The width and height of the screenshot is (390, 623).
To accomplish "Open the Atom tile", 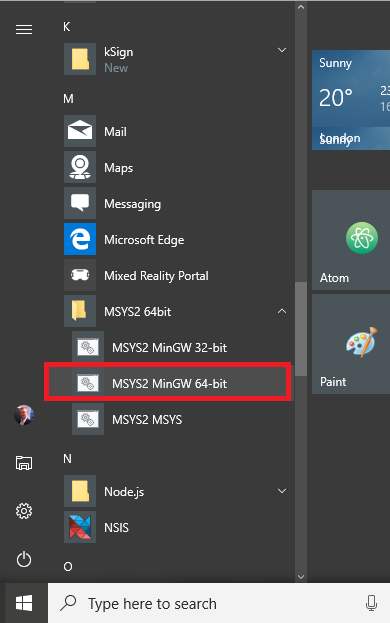I will coord(351,240).
